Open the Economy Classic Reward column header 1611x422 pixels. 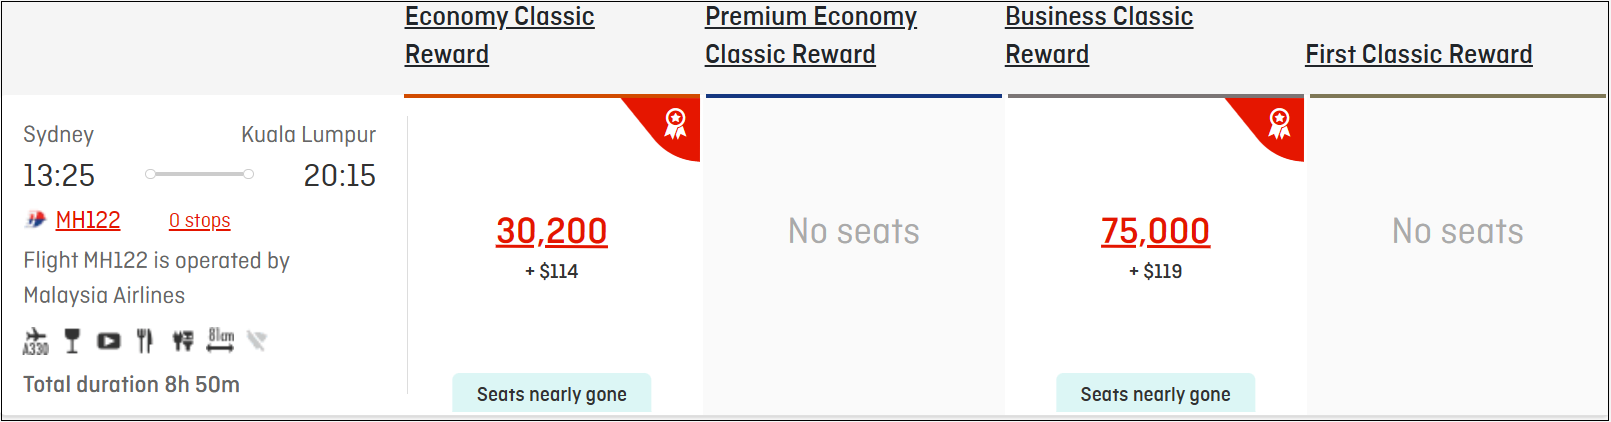click(499, 35)
